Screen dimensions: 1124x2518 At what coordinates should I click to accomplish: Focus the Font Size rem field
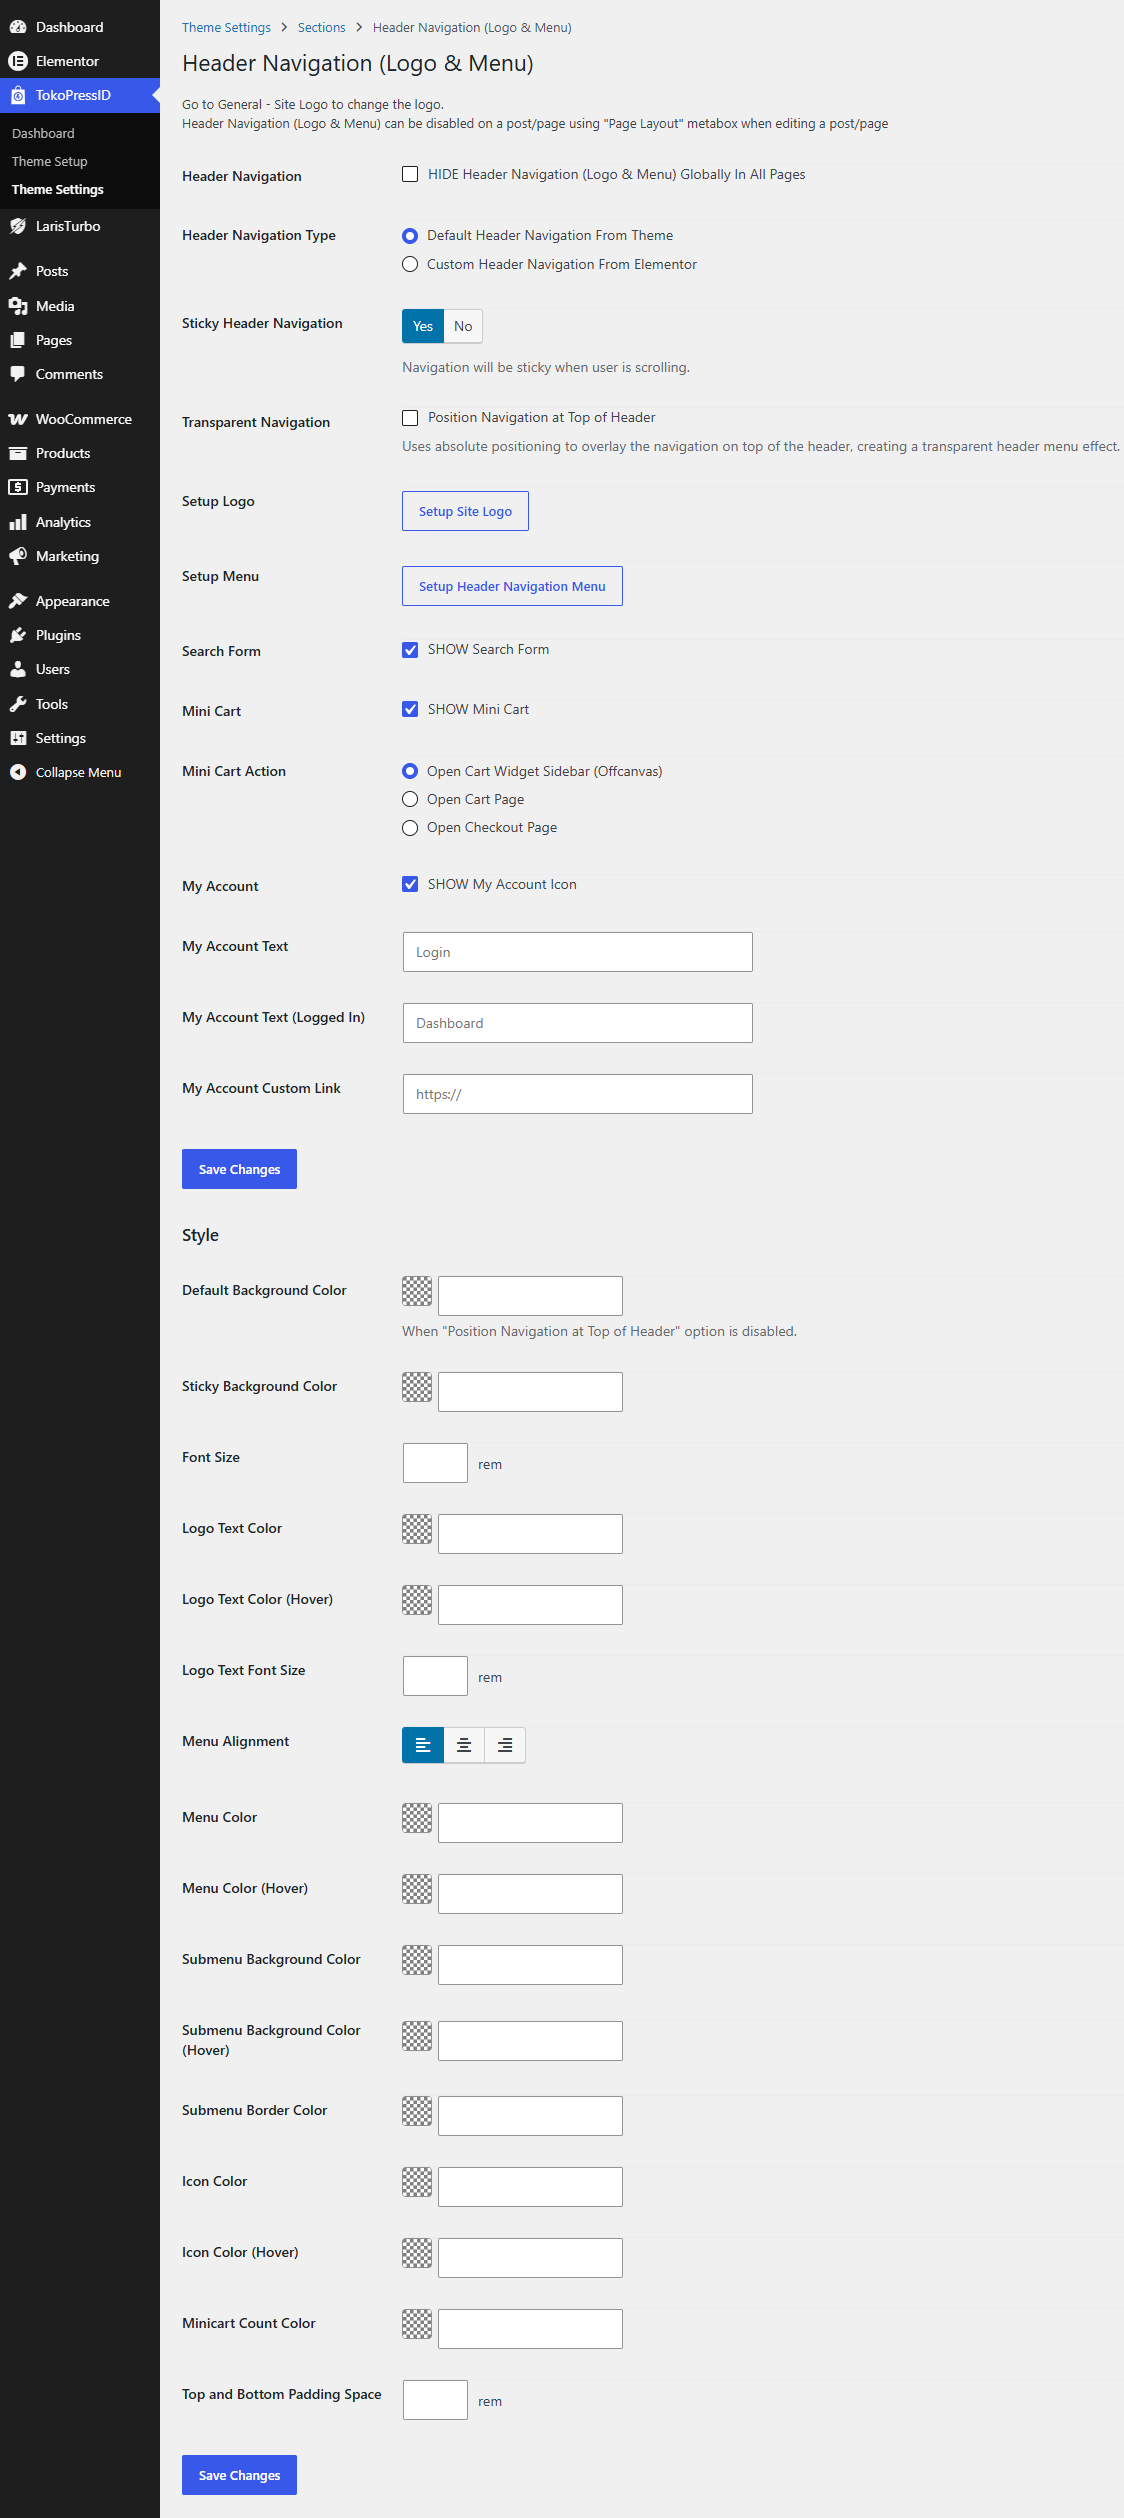[x=435, y=1463]
